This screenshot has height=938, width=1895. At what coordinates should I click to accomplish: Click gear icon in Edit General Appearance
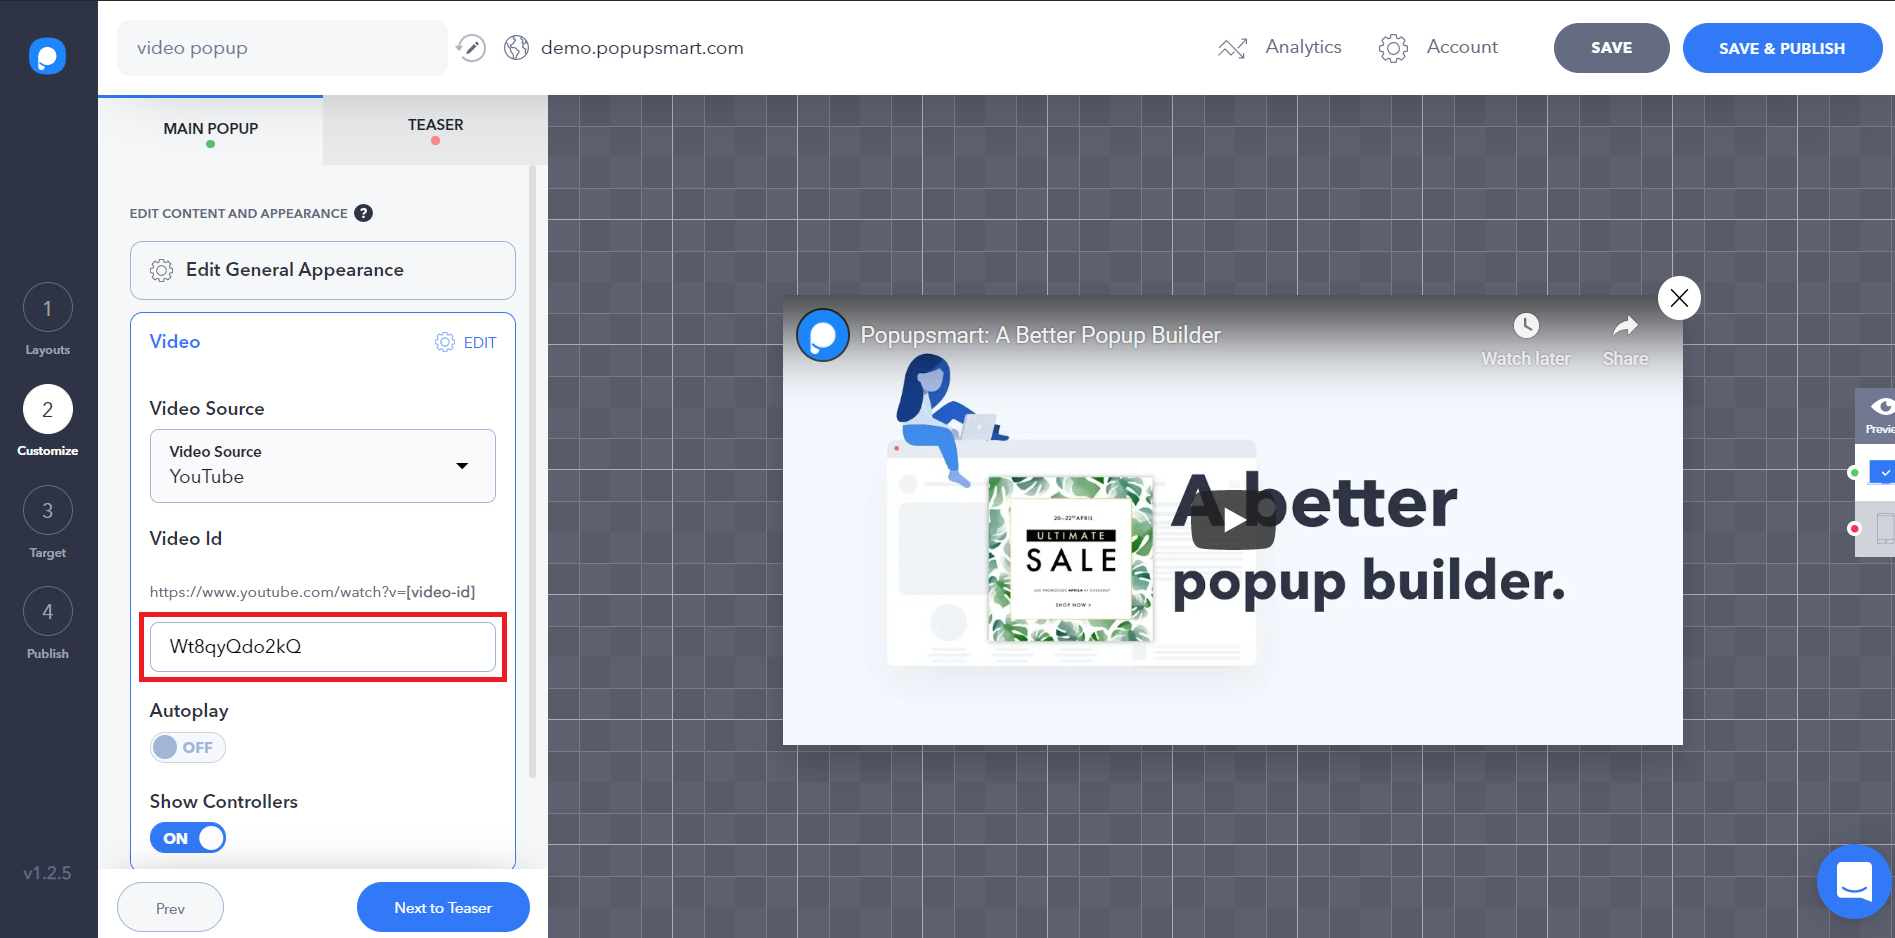point(161,270)
